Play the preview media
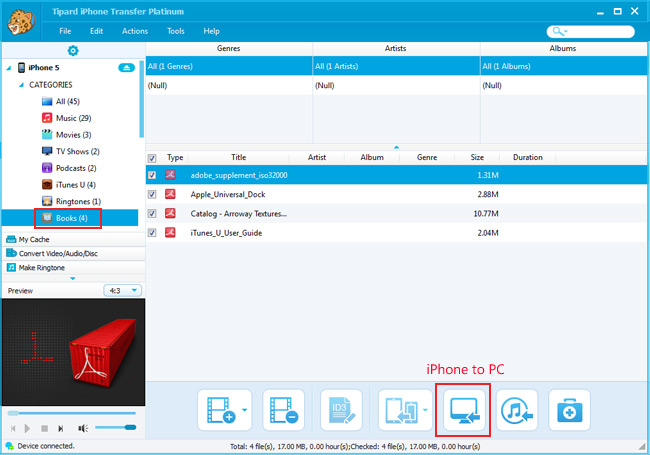This screenshot has height=455, width=650. [27, 428]
